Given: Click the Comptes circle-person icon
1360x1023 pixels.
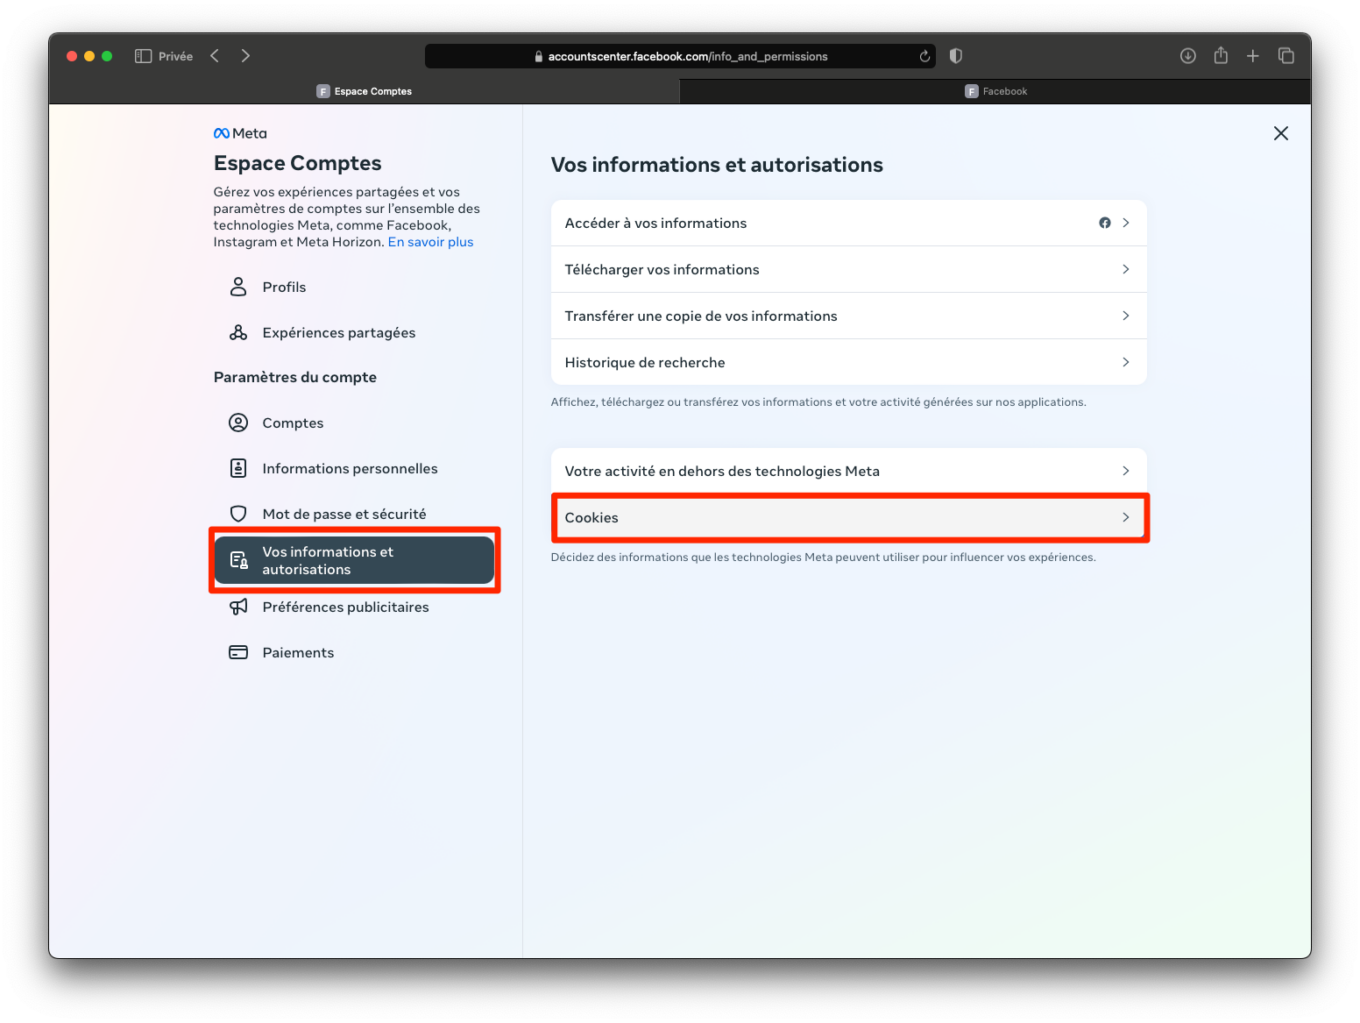Looking at the screenshot, I should [238, 423].
